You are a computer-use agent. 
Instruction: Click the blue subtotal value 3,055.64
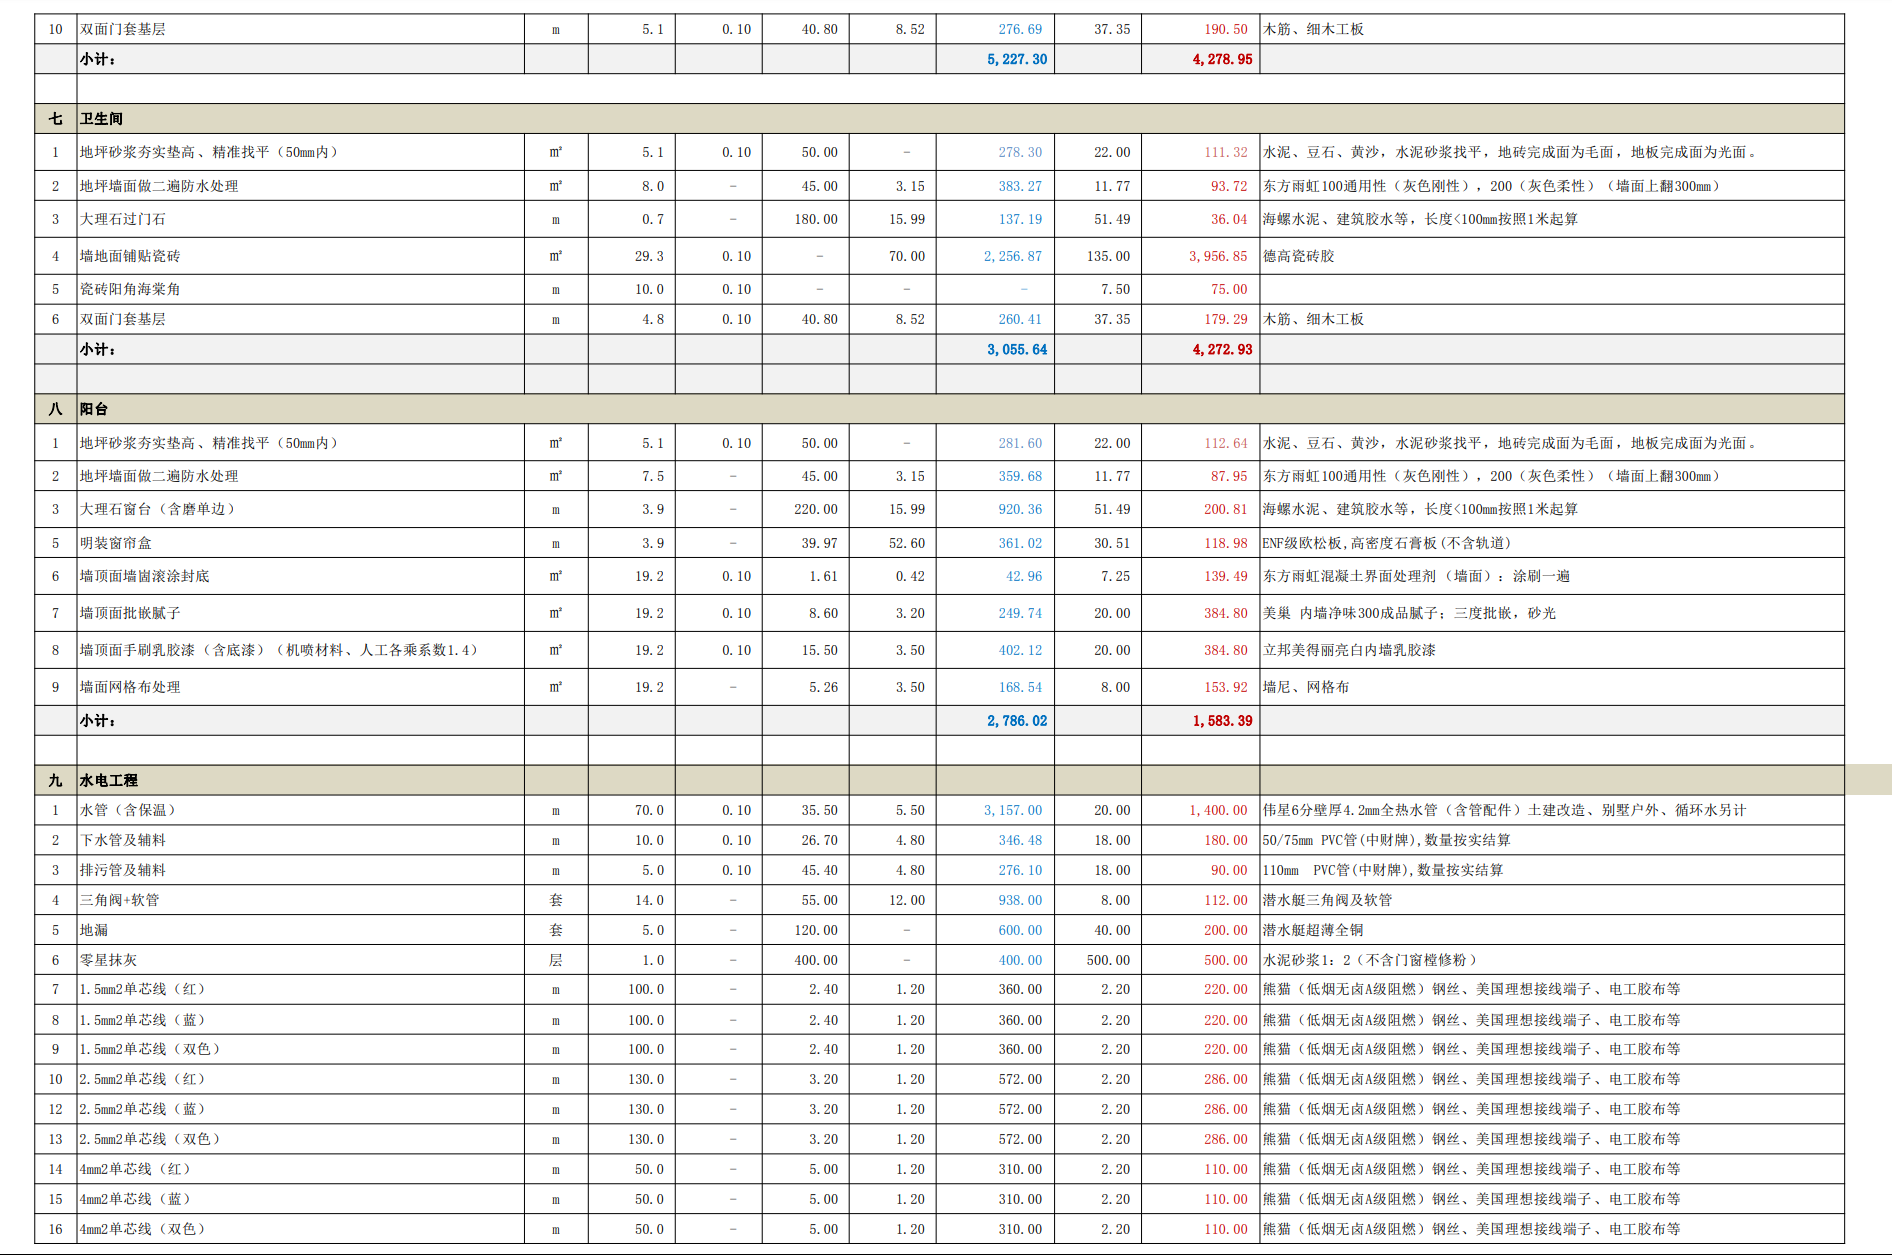tap(1016, 349)
